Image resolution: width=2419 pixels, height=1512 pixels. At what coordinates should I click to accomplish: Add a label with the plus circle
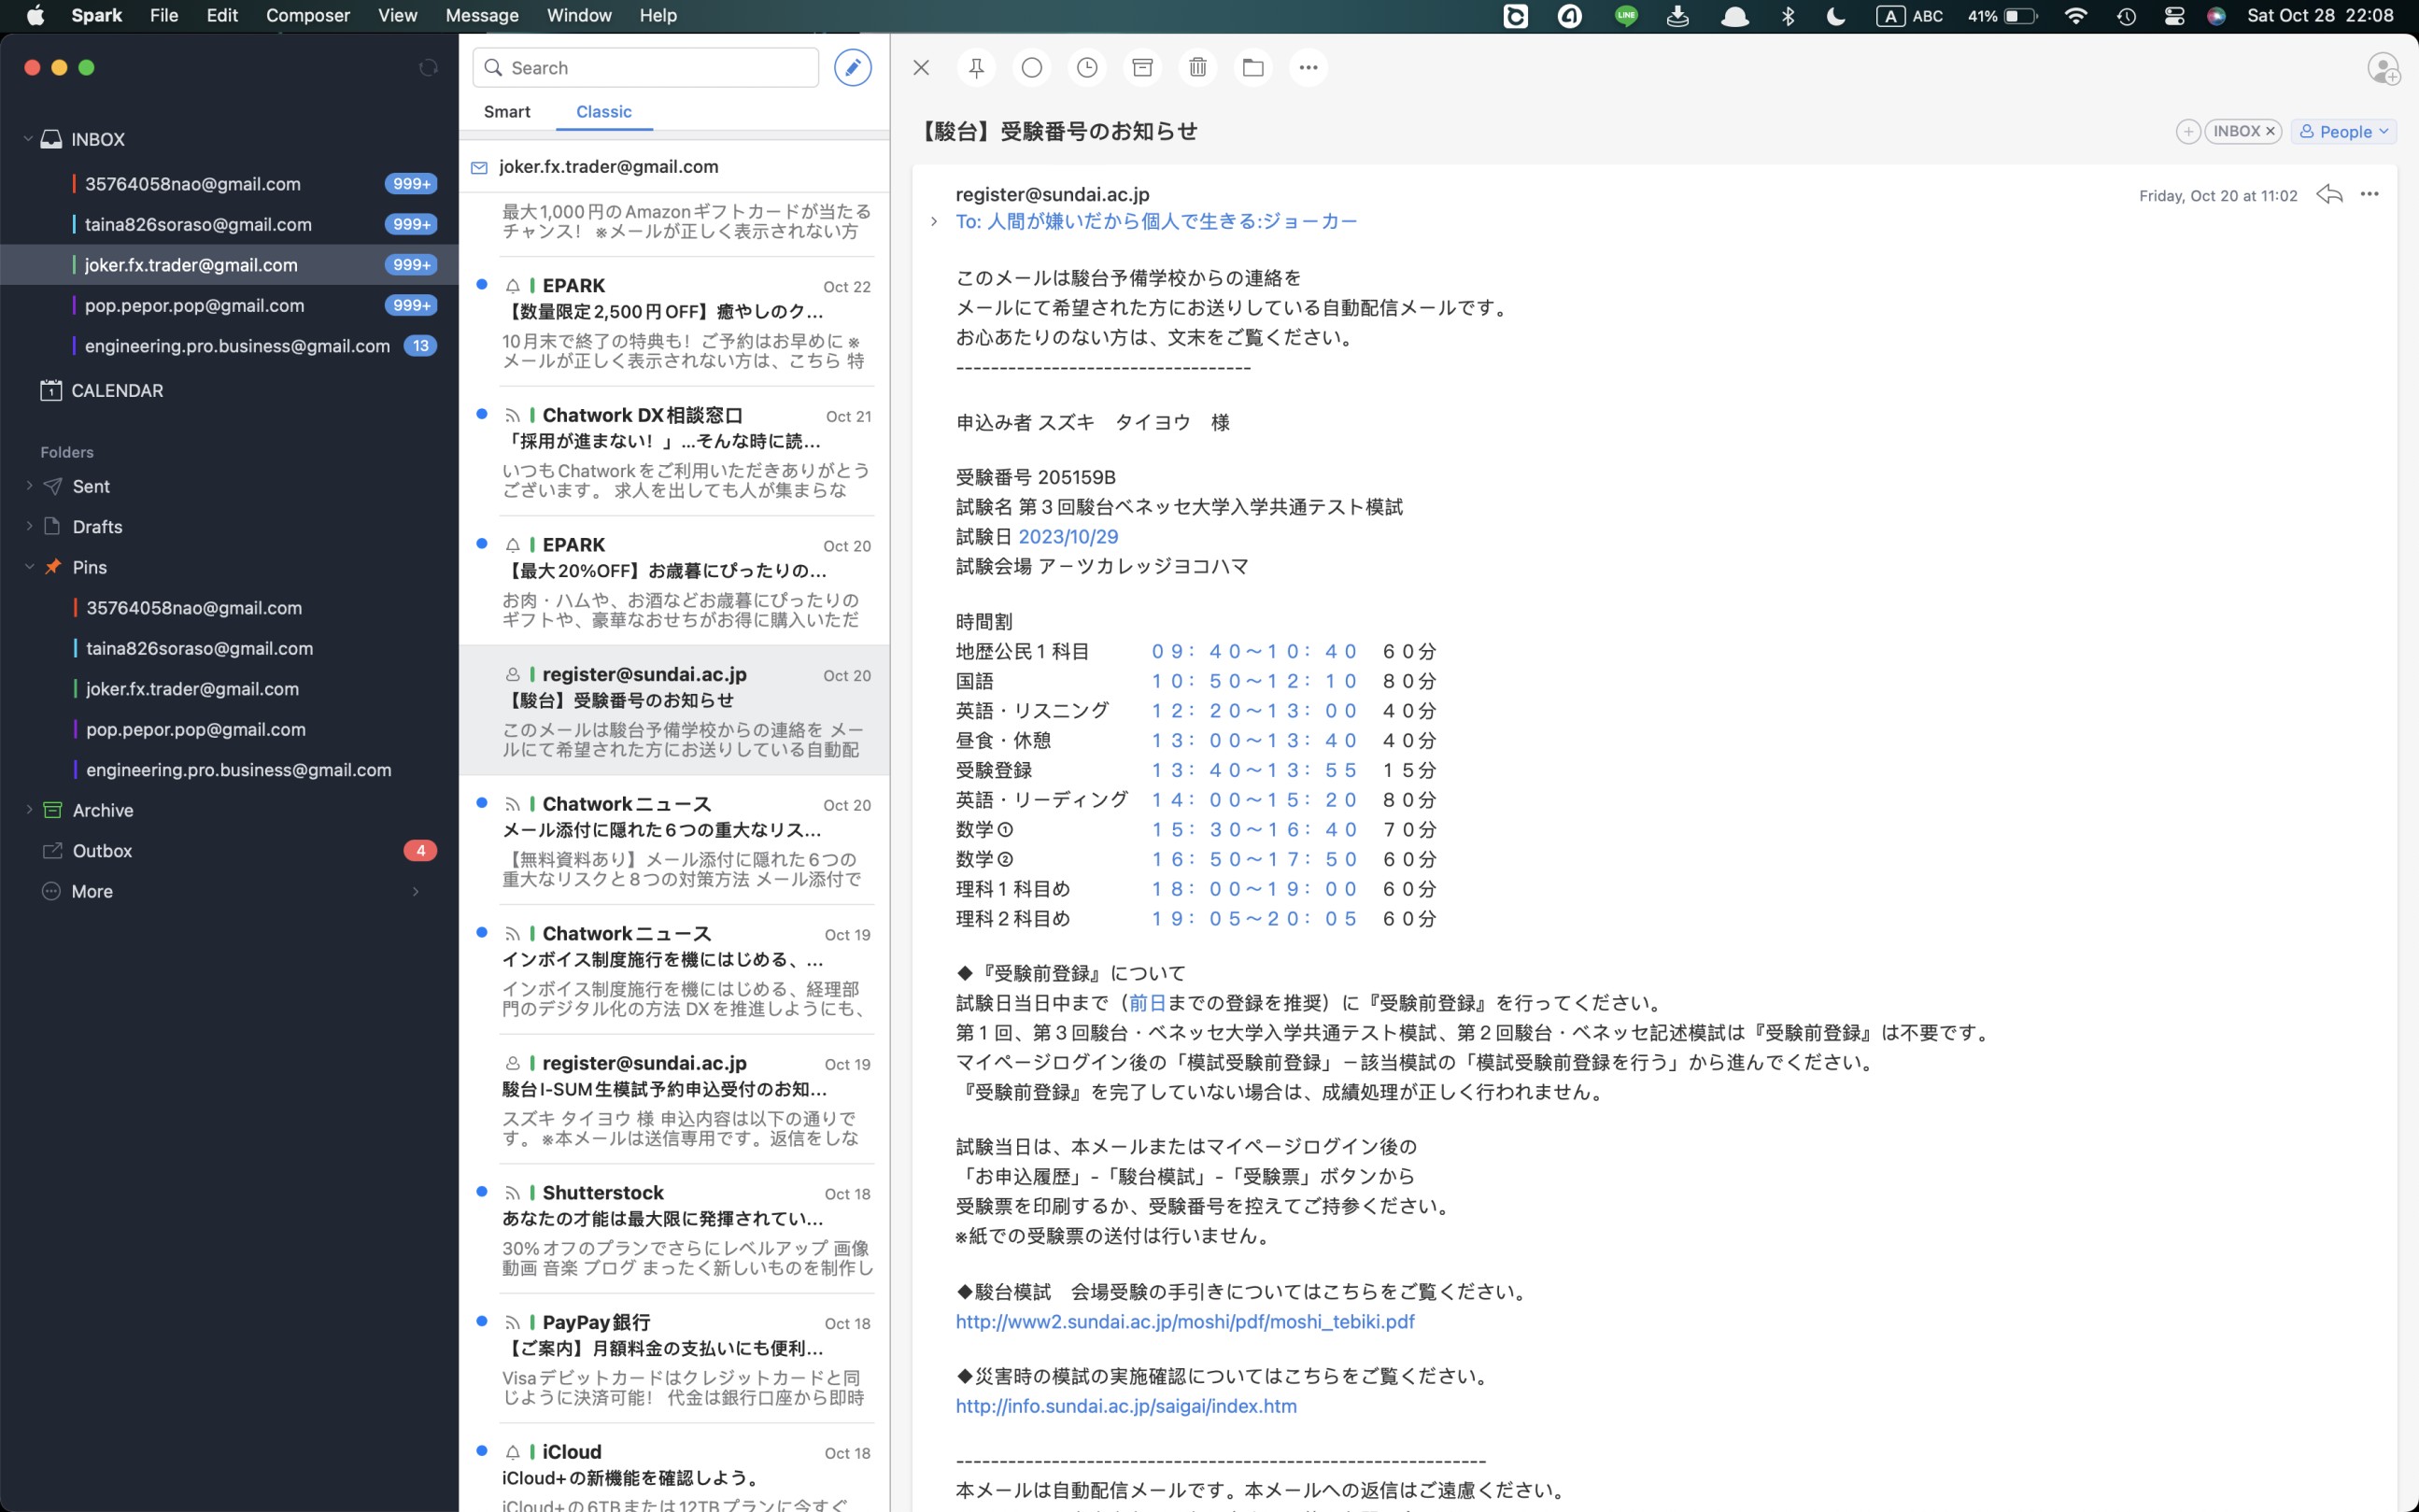coord(2188,131)
